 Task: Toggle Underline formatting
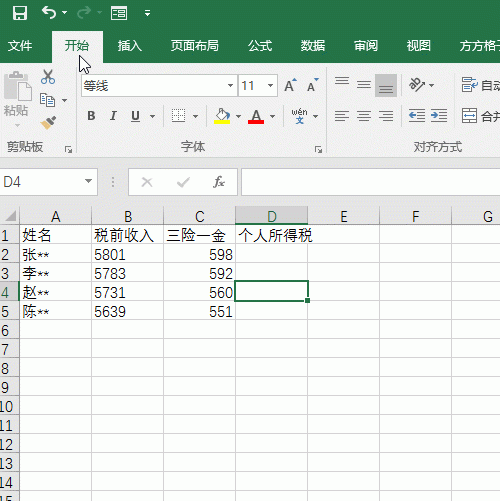tap(135, 116)
